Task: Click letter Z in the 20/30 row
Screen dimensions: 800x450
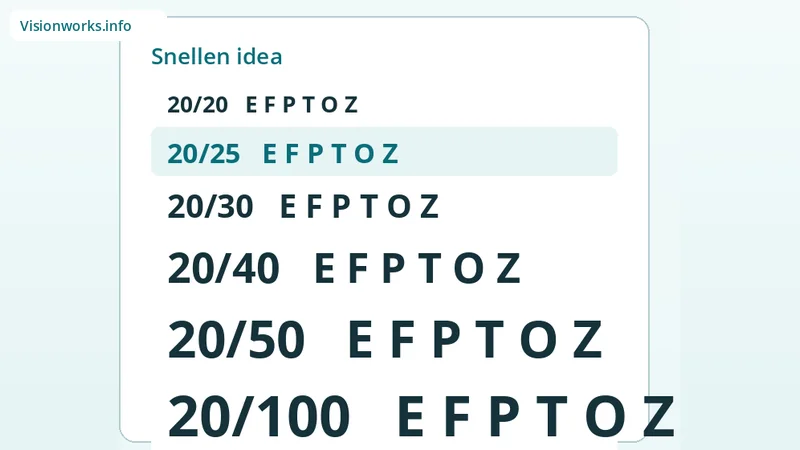Action: coord(430,207)
